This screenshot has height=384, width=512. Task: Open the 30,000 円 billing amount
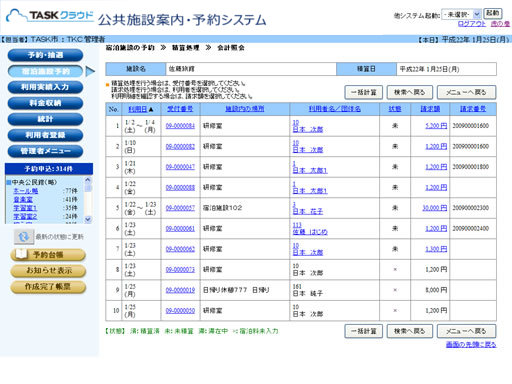pos(435,208)
